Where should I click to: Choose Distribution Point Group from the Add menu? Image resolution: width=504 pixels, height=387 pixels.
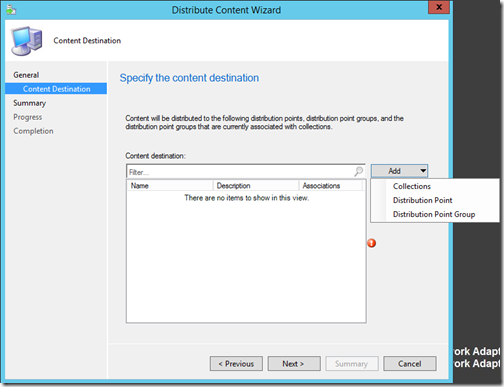click(434, 214)
